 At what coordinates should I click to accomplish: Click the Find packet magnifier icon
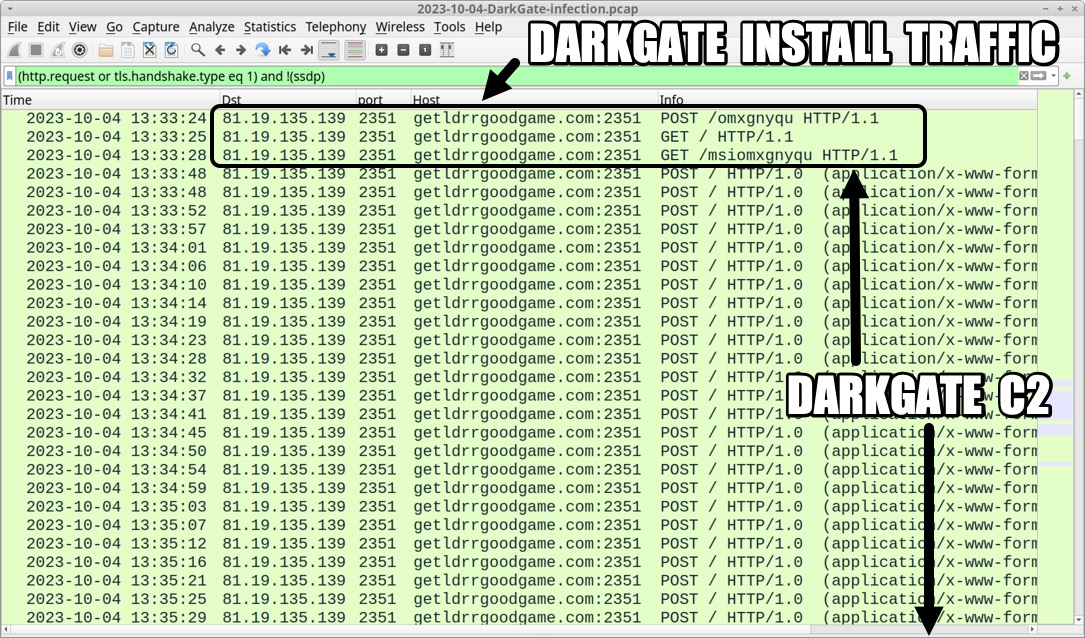[198, 50]
